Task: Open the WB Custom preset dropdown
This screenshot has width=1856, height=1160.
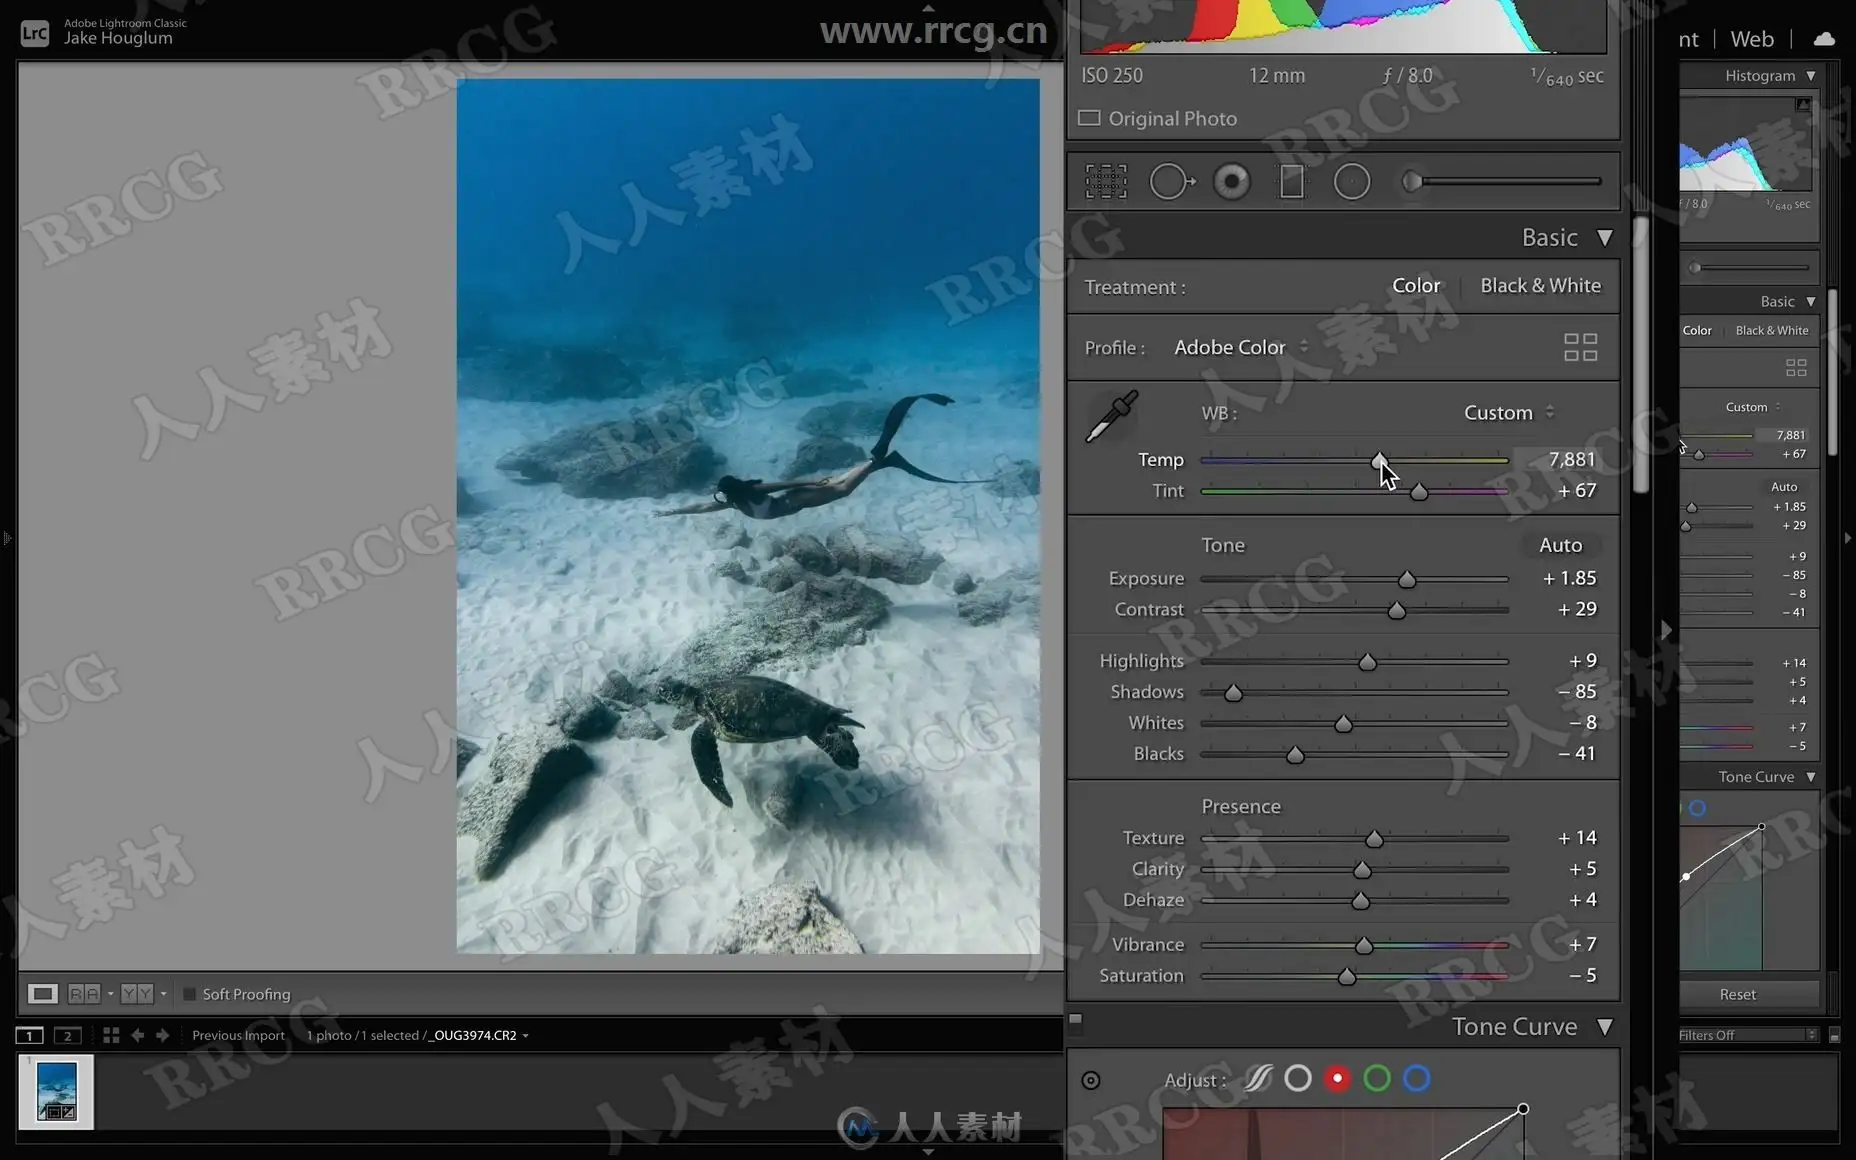Action: pos(1509,412)
